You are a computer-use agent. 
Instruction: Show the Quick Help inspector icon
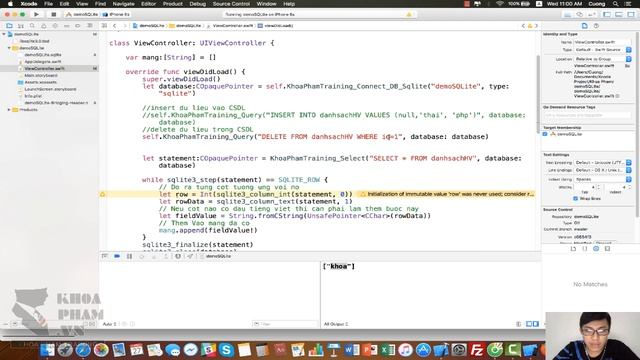click(596, 26)
